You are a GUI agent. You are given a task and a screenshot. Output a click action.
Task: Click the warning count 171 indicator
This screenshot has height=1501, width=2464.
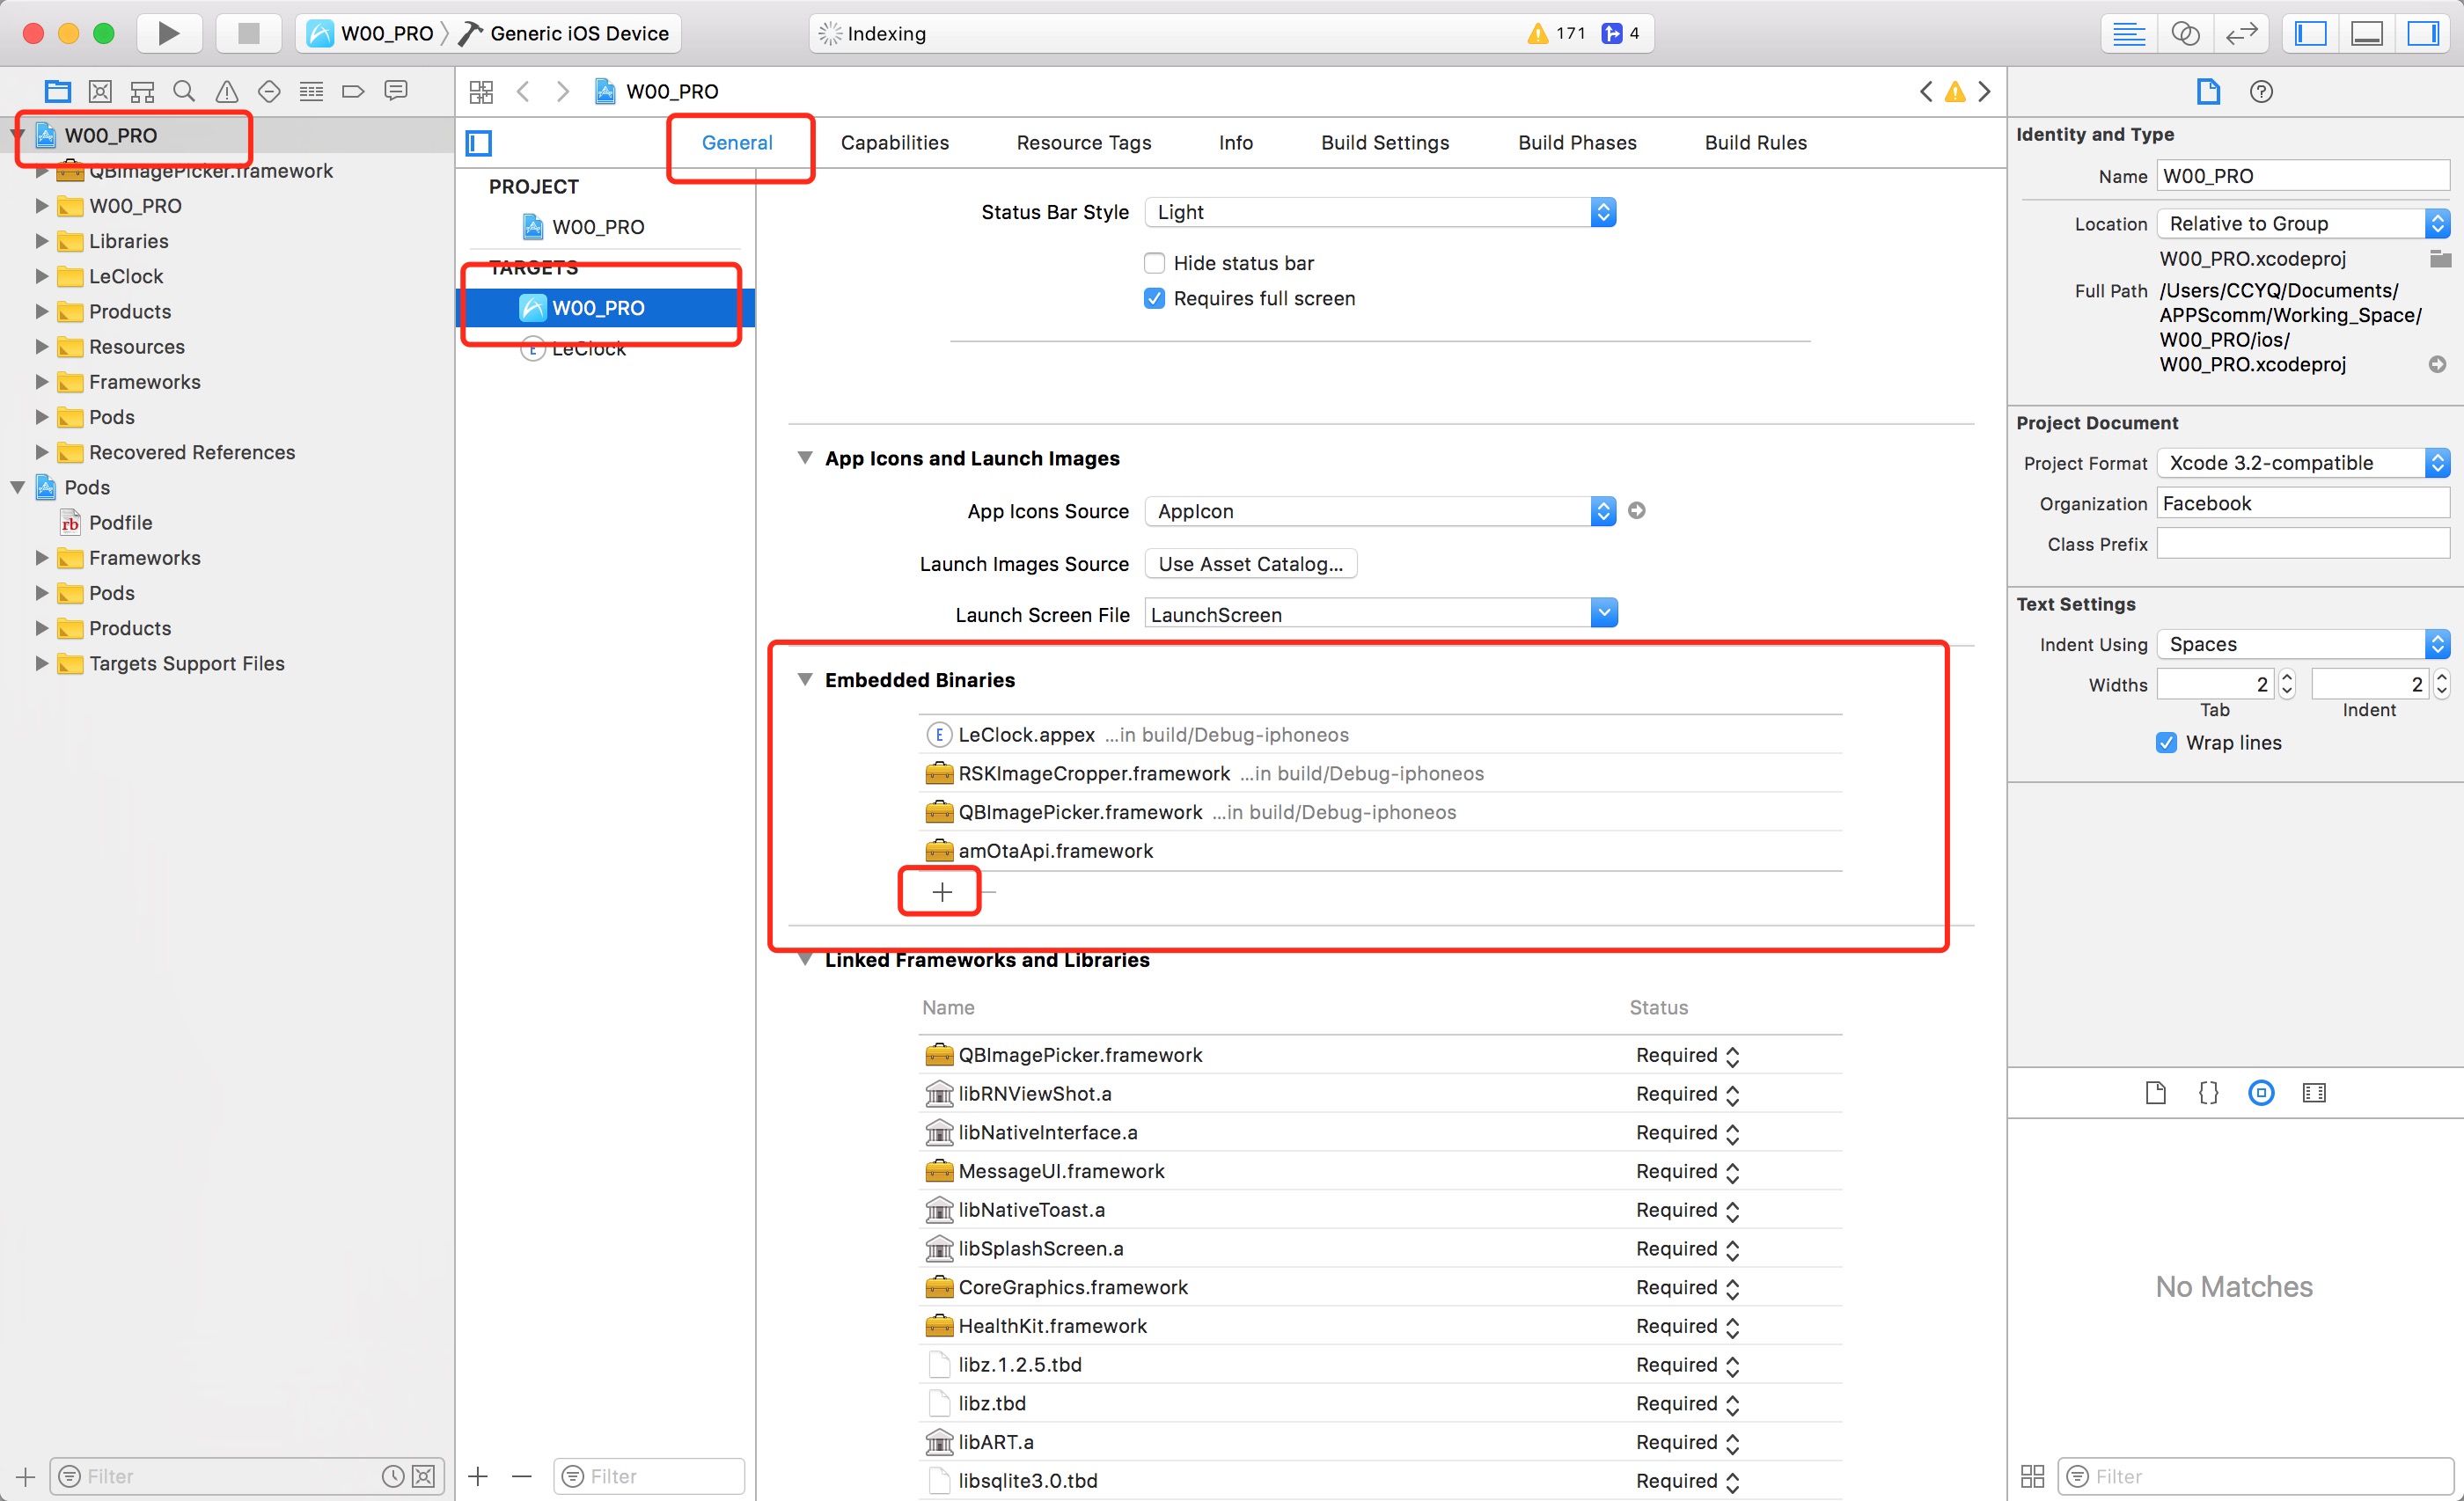click(1556, 33)
